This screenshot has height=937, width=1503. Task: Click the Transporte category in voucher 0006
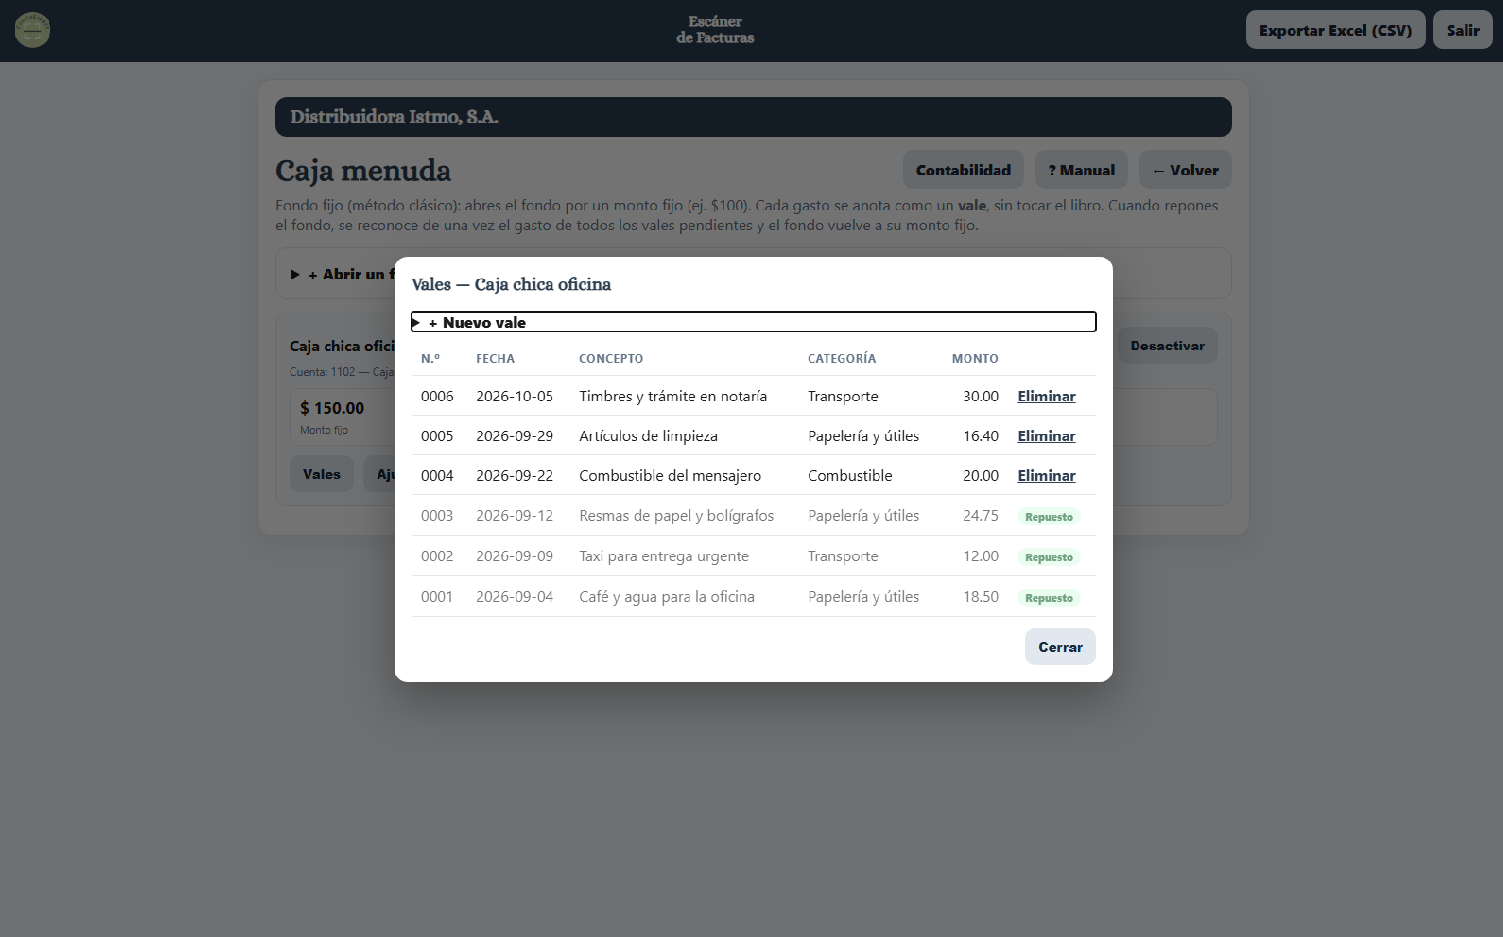pyautogui.click(x=843, y=396)
